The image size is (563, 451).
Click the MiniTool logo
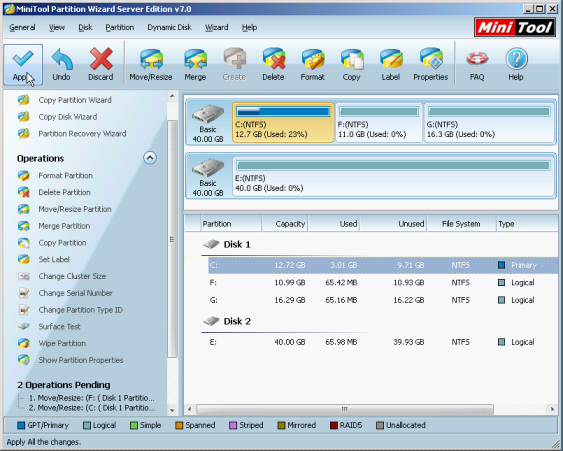click(515, 28)
